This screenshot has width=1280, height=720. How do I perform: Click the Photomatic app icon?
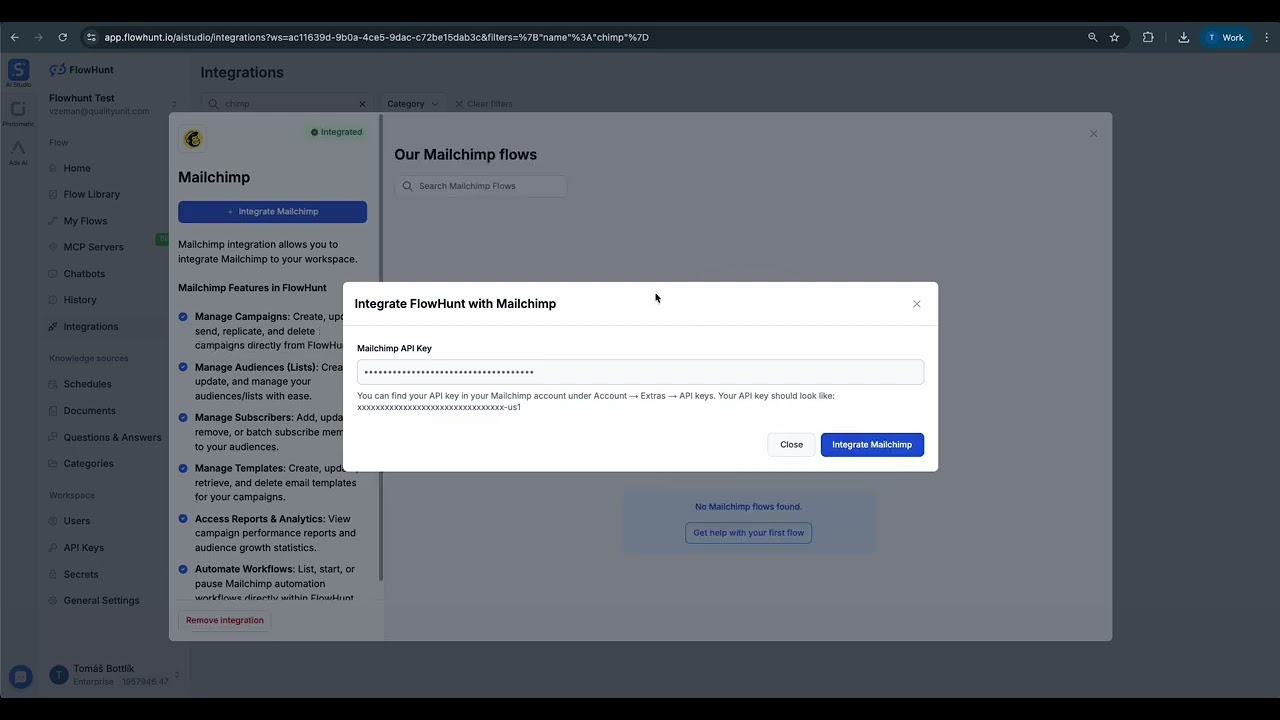tap(18, 113)
